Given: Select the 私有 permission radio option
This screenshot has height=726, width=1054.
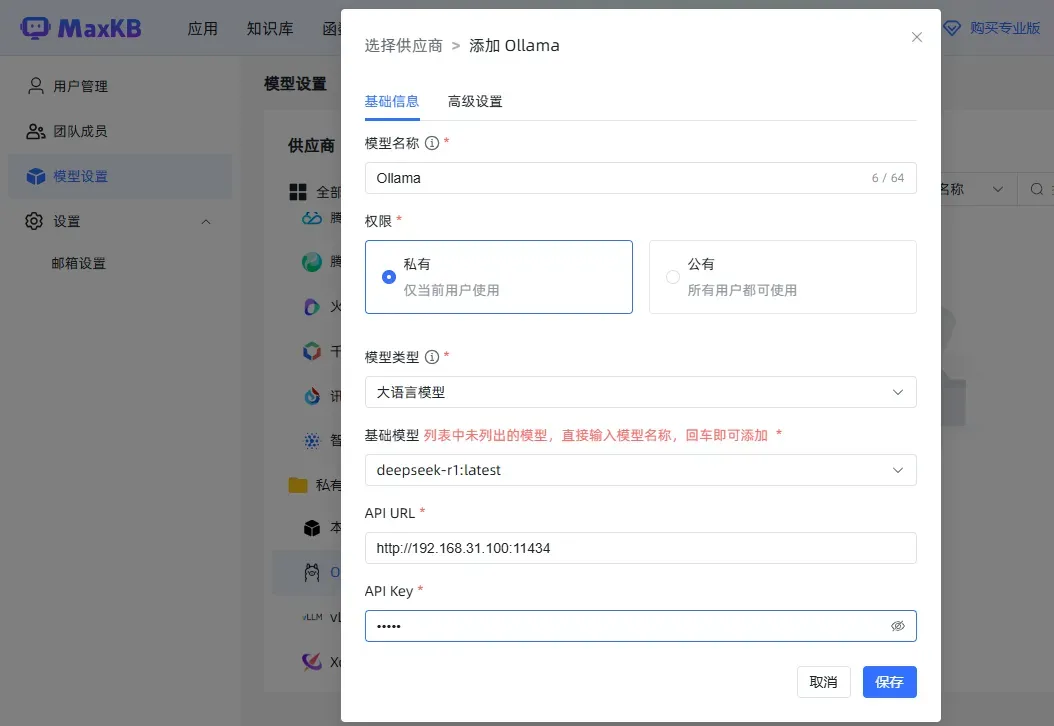Looking at the screenshot, I should [x=390, y=277].
